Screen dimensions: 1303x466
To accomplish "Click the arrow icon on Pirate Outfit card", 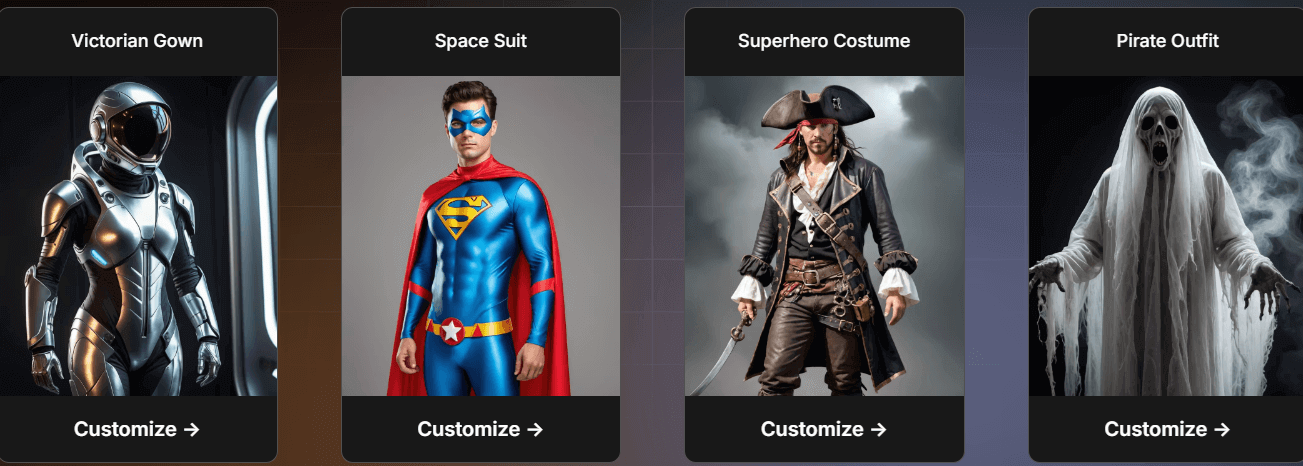I will (x=1221, y=429).
